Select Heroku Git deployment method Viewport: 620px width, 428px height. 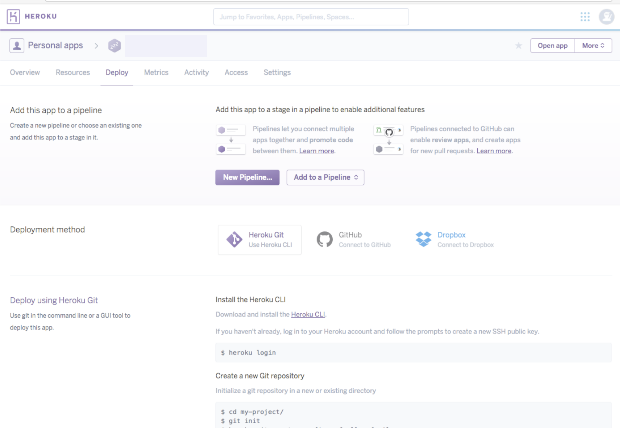coord(260,240)
